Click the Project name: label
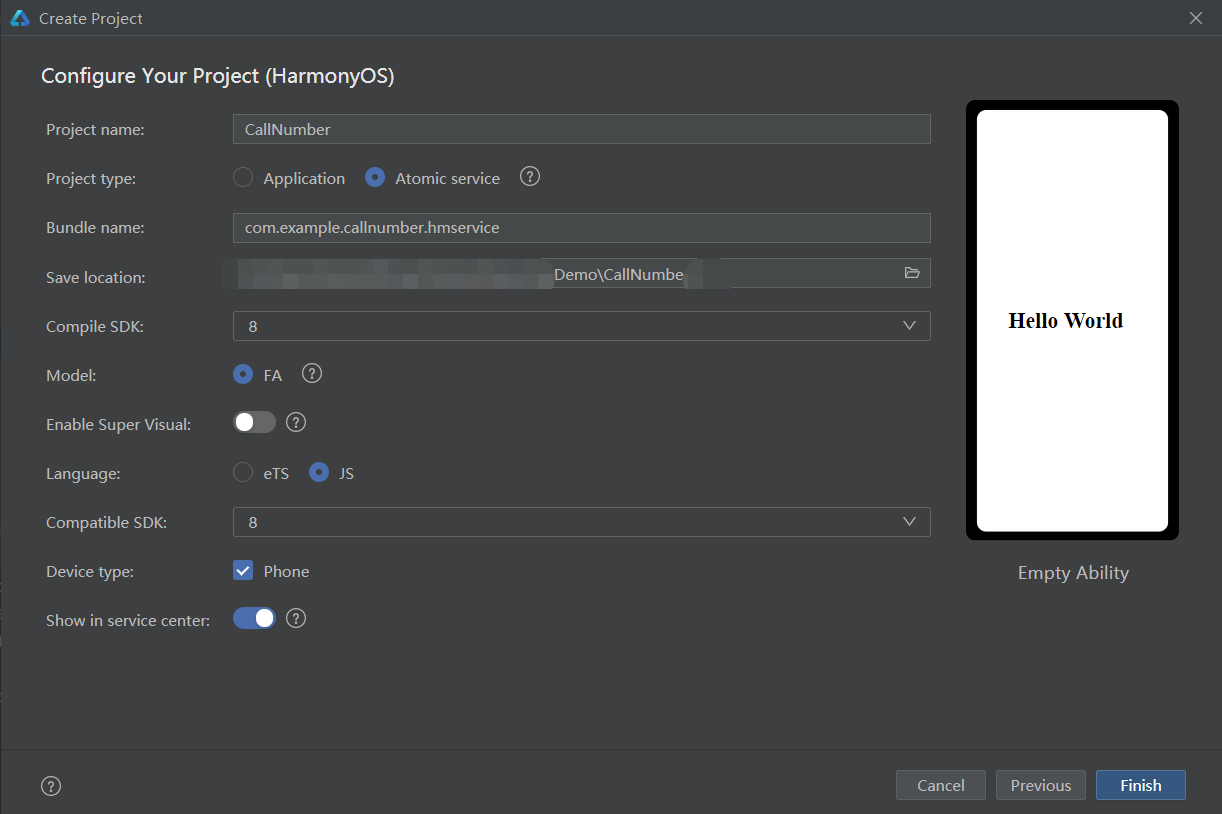 95,129
